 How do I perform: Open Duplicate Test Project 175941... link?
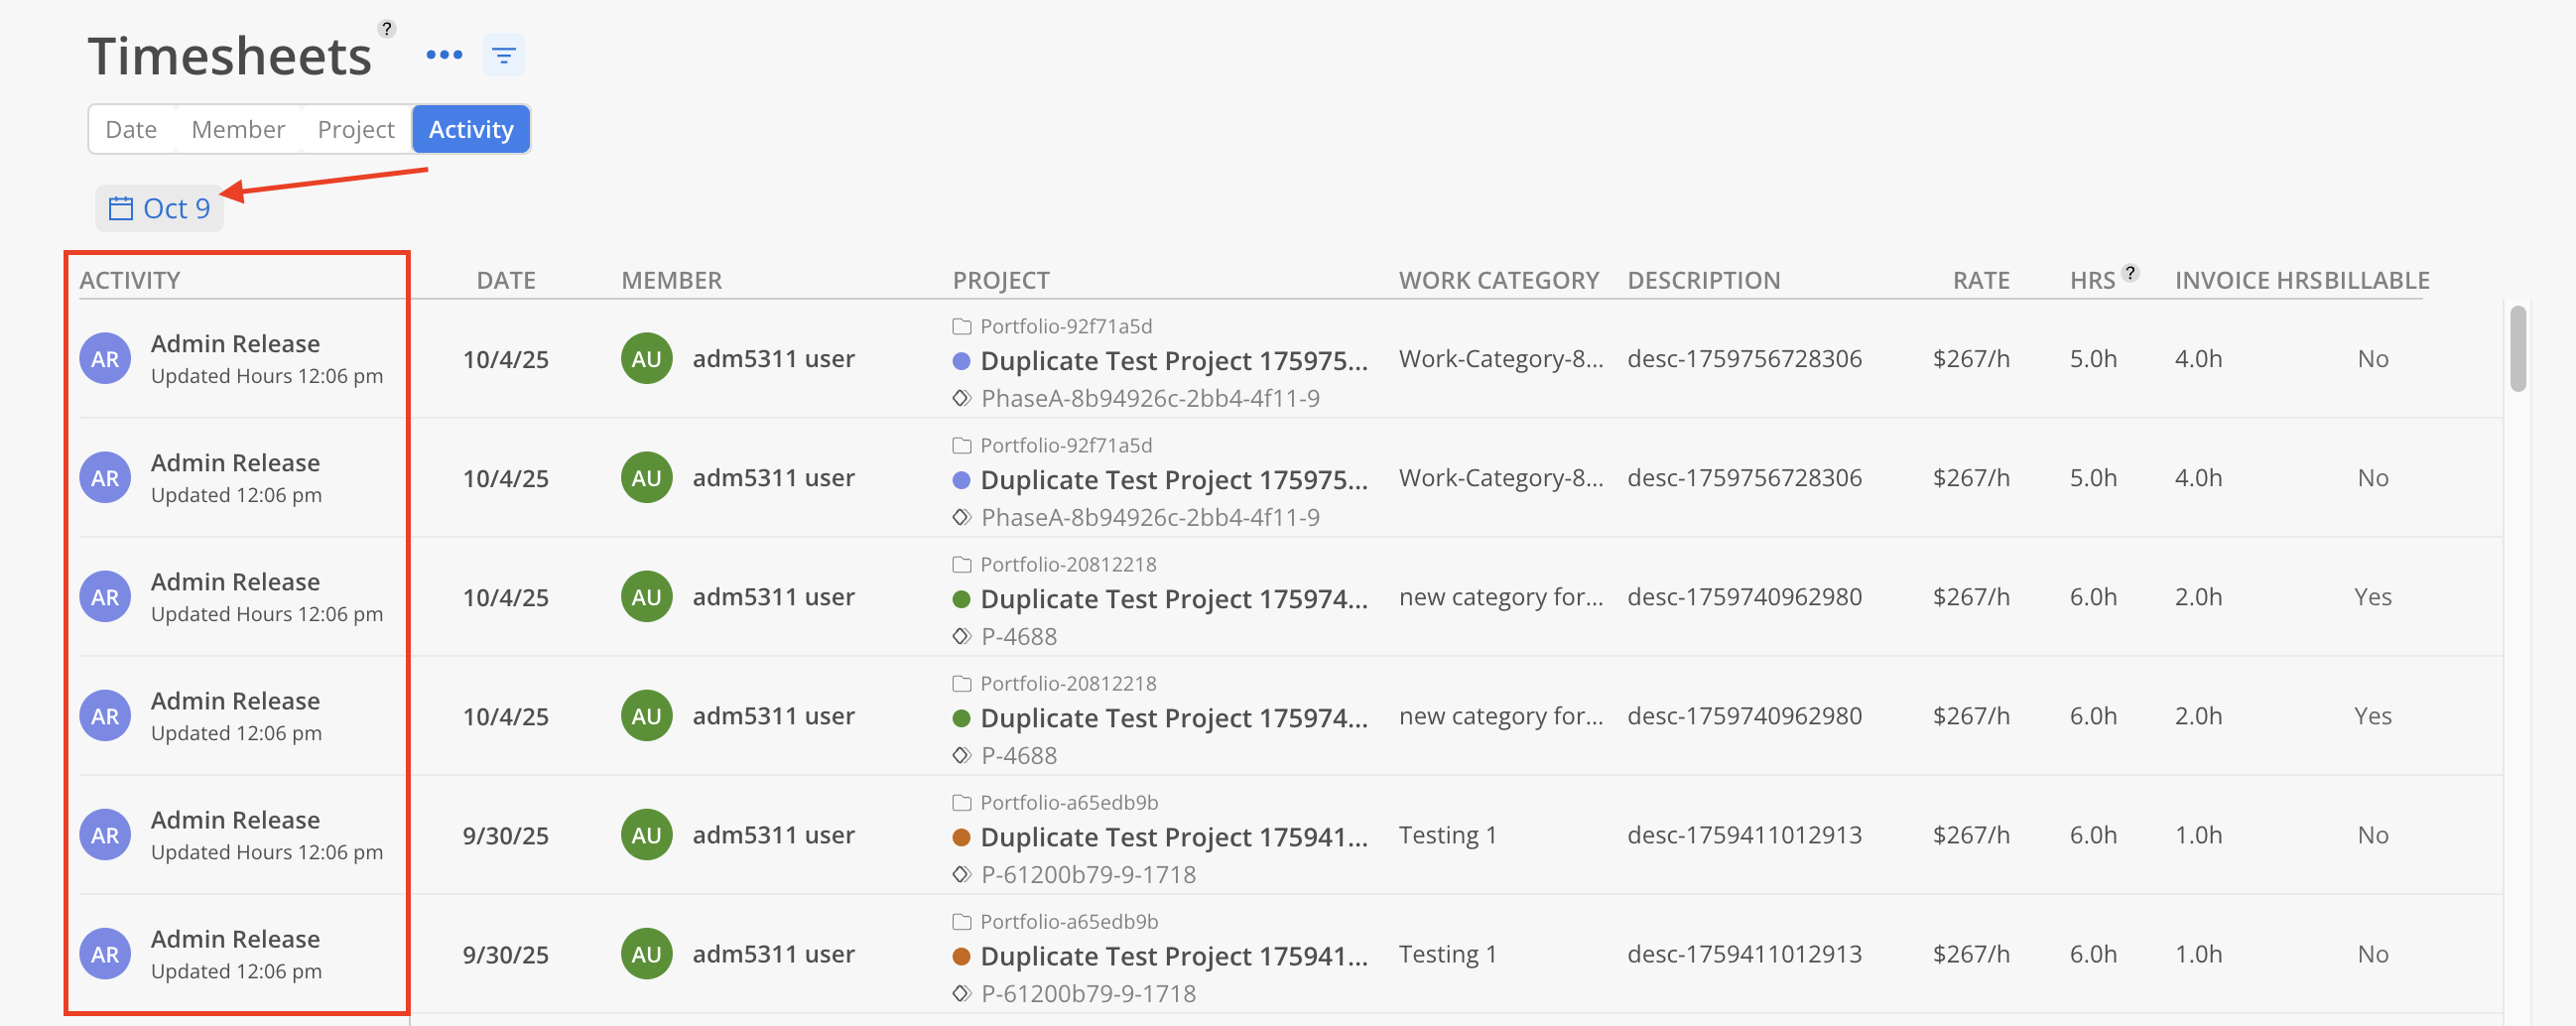point(1173,837)
